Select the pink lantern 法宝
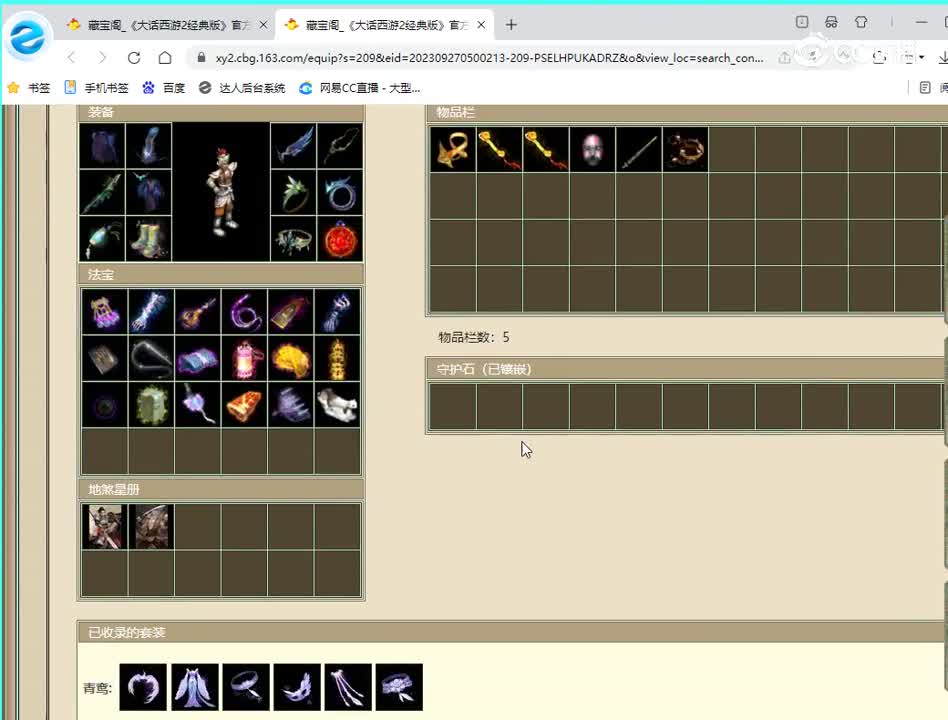Viewport: 948px width, 720px height. pos(244,358)
